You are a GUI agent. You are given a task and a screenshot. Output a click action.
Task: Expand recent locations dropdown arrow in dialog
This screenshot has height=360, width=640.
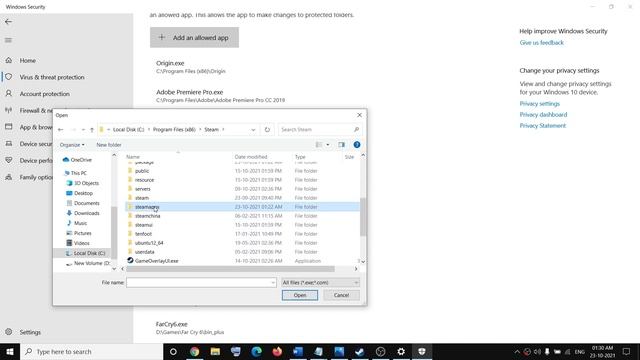(x=83, y=130)
